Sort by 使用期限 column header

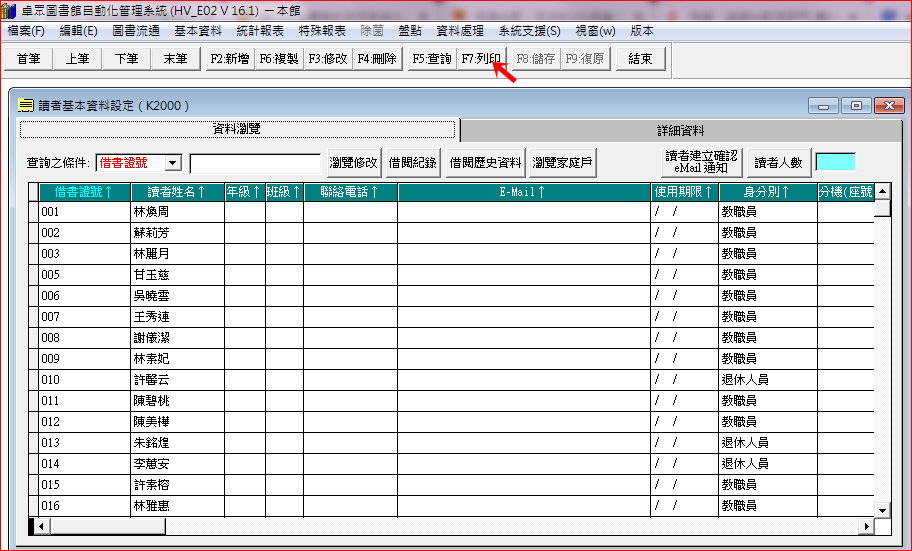click(685, 192)
